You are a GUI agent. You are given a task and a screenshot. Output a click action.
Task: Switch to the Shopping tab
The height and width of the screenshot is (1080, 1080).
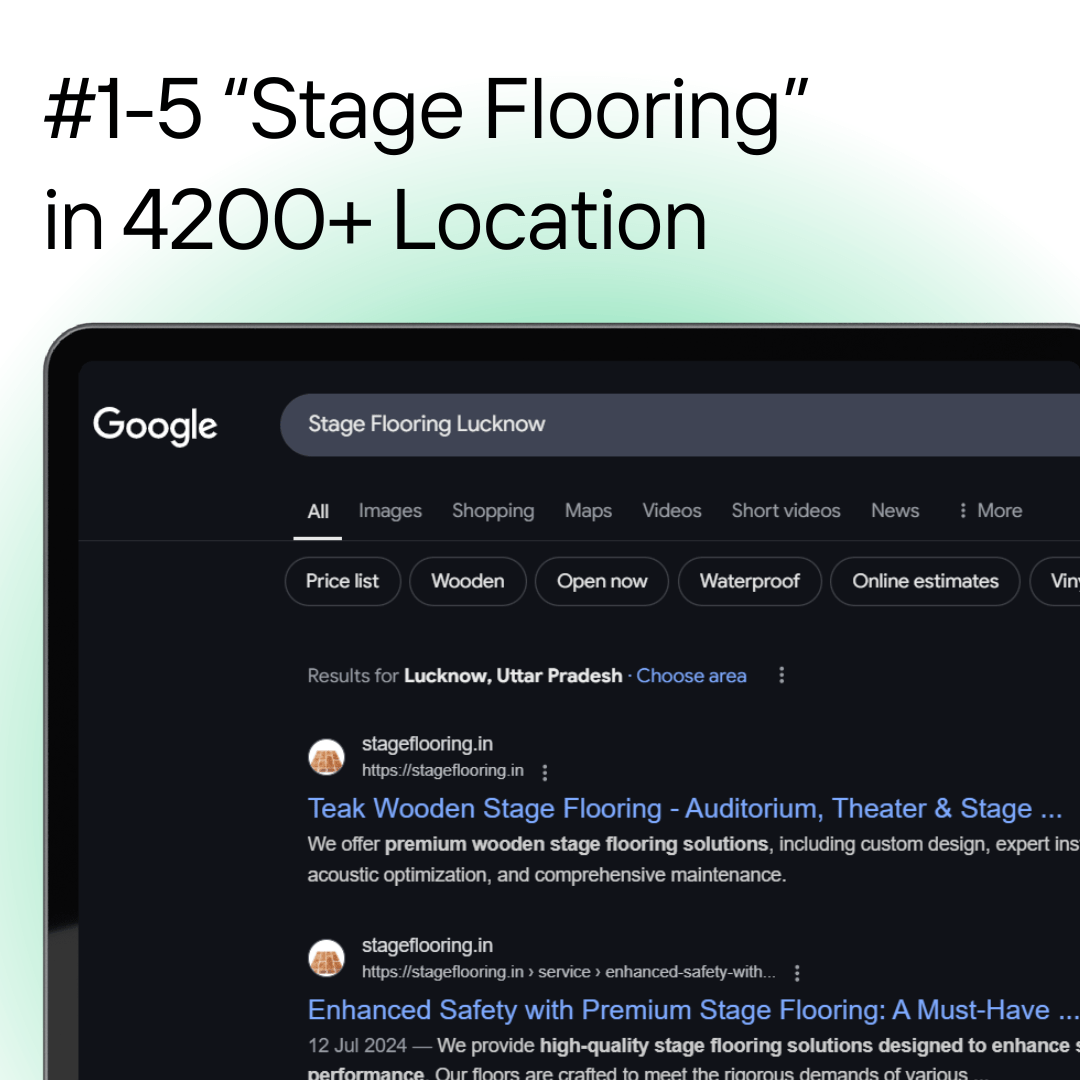coord(493,510)
